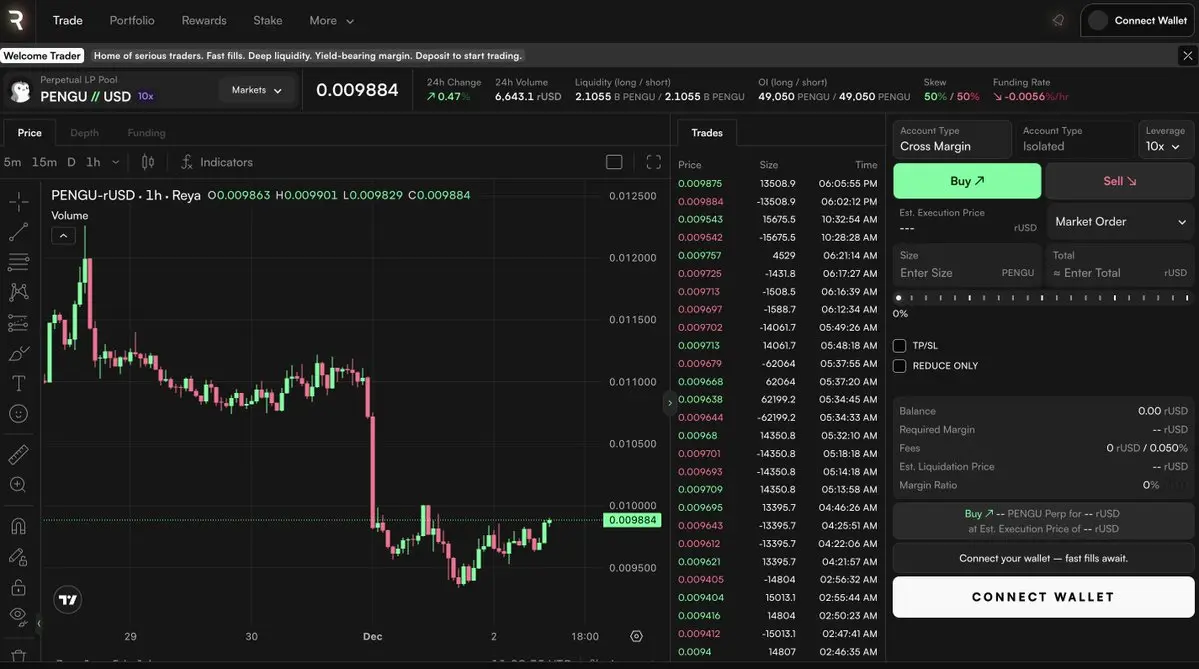This screenshot has height=669, width=1199.
Task: Select the pattern drawing tool
Action: coord(18,291)
